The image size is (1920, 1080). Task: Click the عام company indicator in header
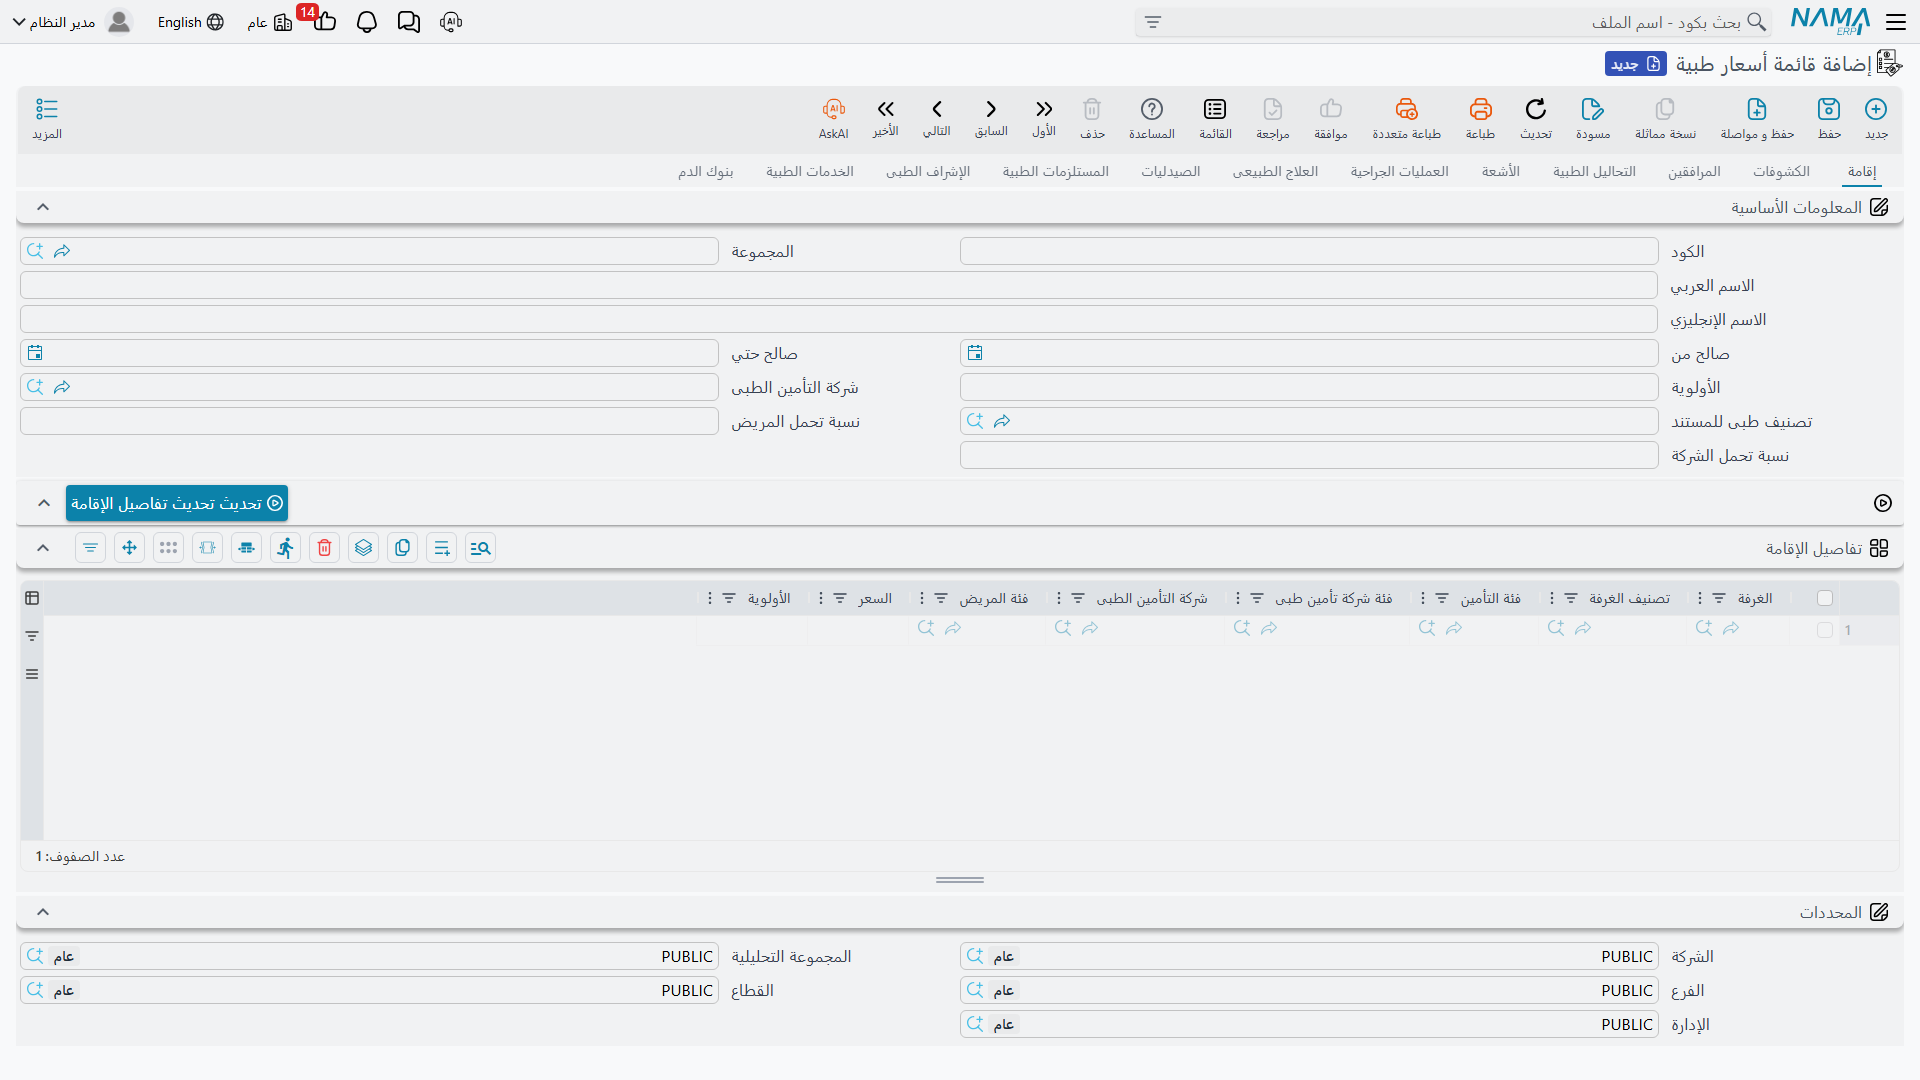[x=270, y=22]
